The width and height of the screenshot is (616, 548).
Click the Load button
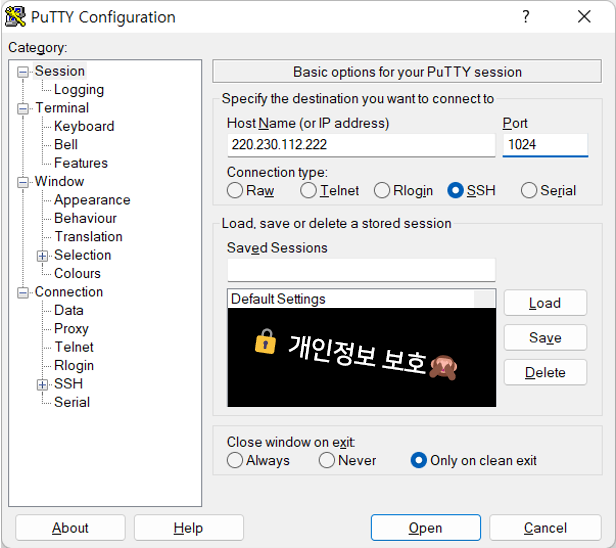click(x=545, y=303)
